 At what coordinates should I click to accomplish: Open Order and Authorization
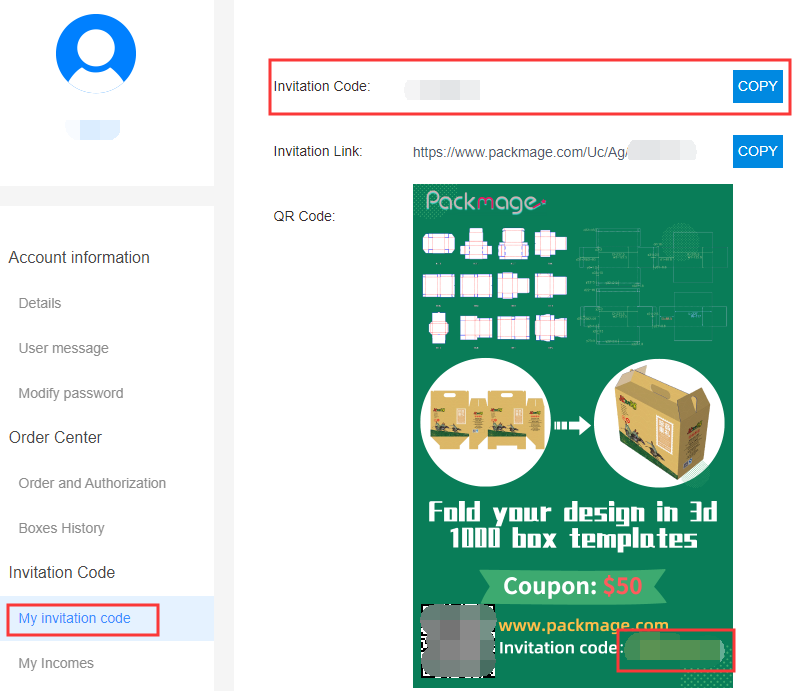coord(92,483)
